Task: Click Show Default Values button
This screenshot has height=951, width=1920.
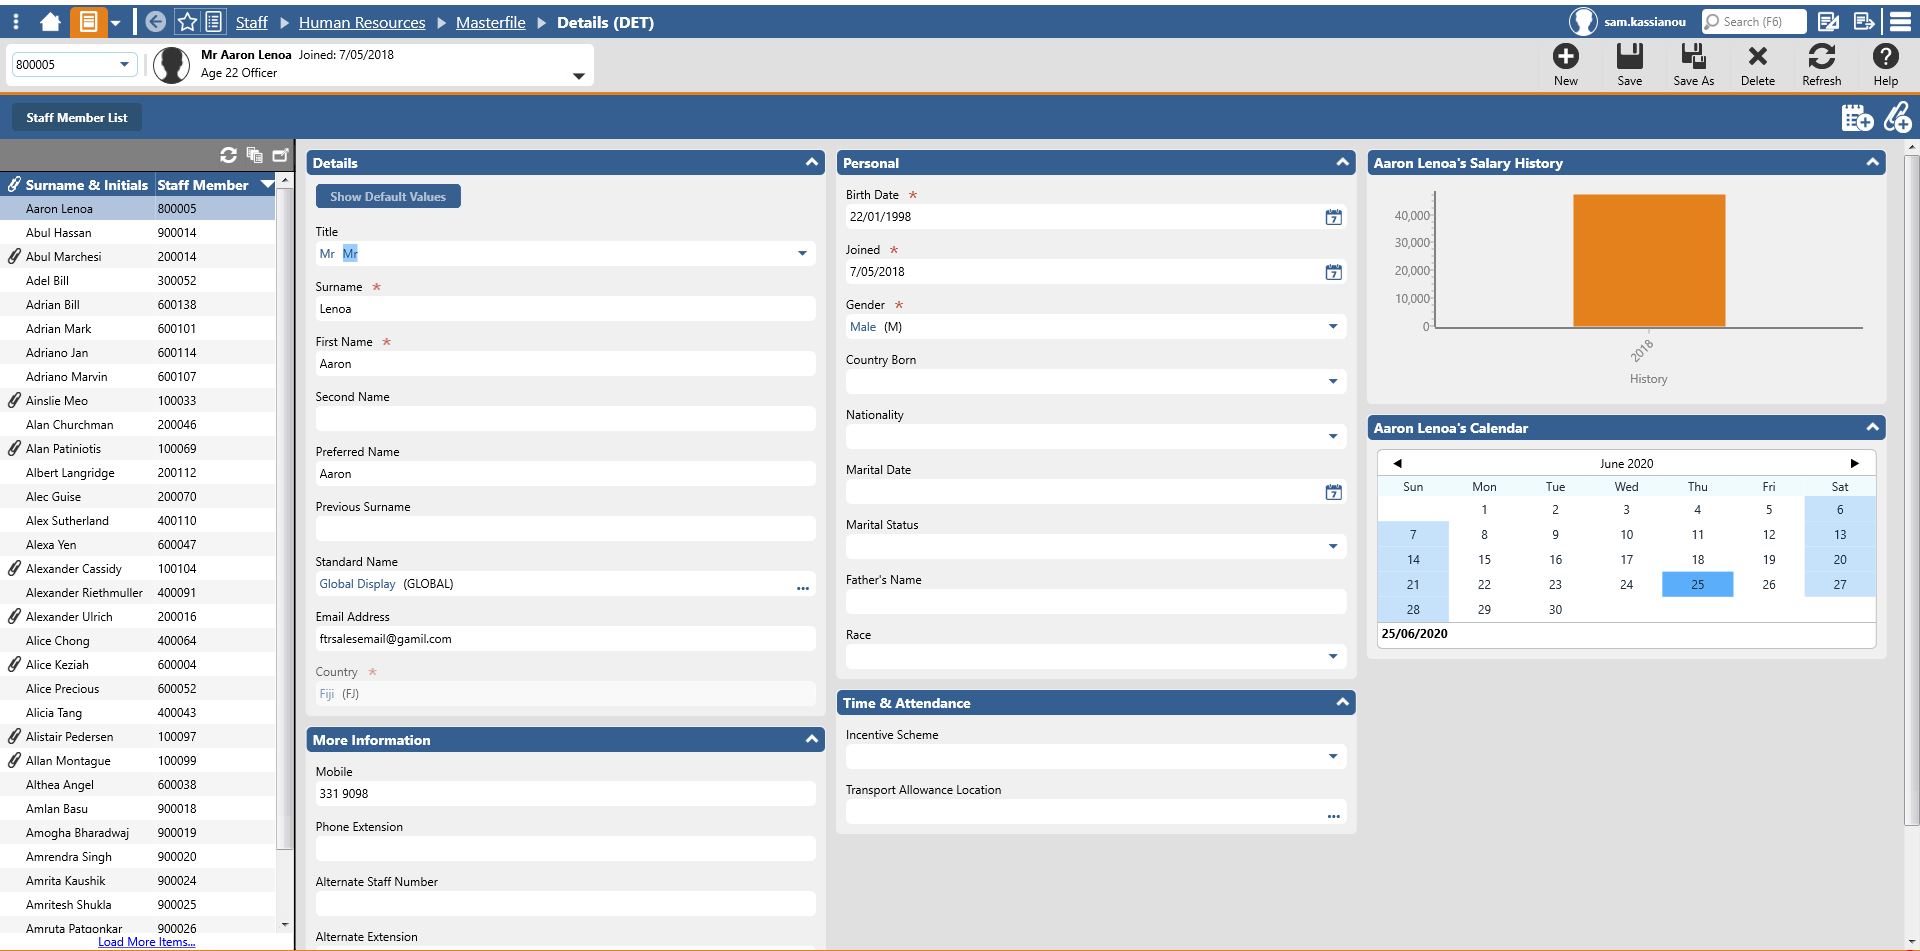Action: 388,197
